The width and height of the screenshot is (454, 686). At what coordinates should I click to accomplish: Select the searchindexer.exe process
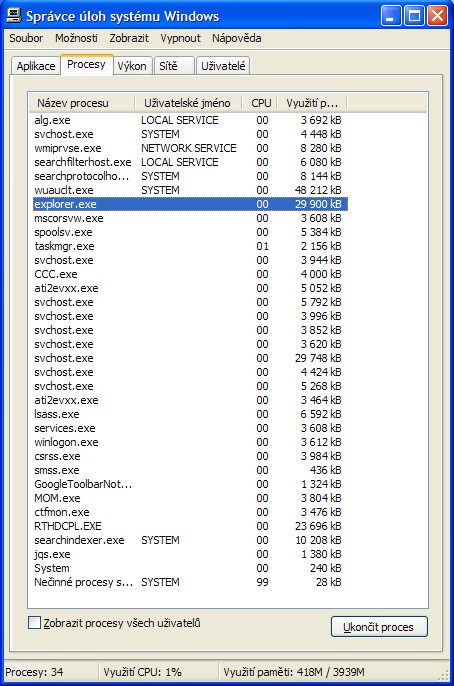coord(190,540)
